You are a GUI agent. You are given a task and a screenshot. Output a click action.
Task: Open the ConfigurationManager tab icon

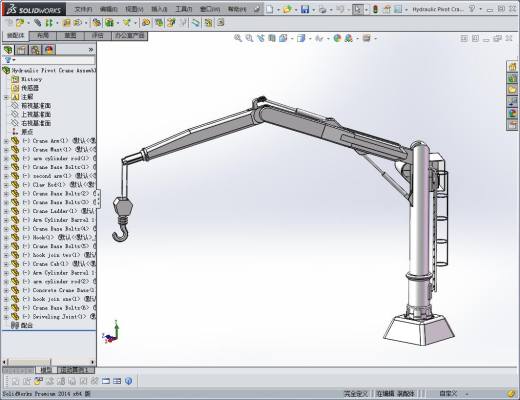(x=35, y=50)
